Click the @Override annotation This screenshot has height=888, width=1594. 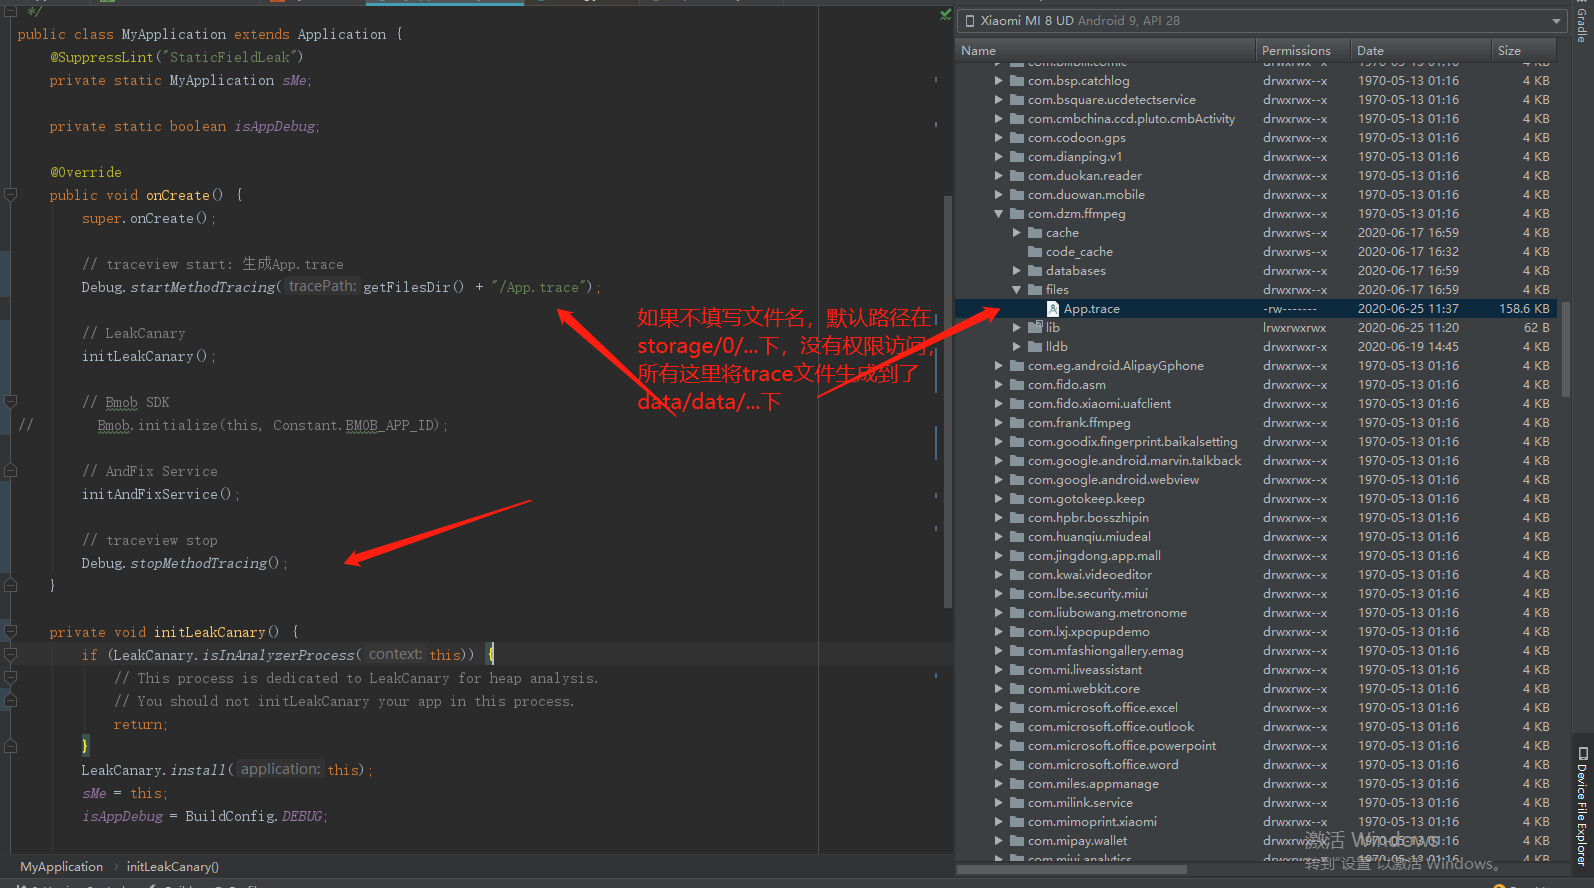pos(86,172)
